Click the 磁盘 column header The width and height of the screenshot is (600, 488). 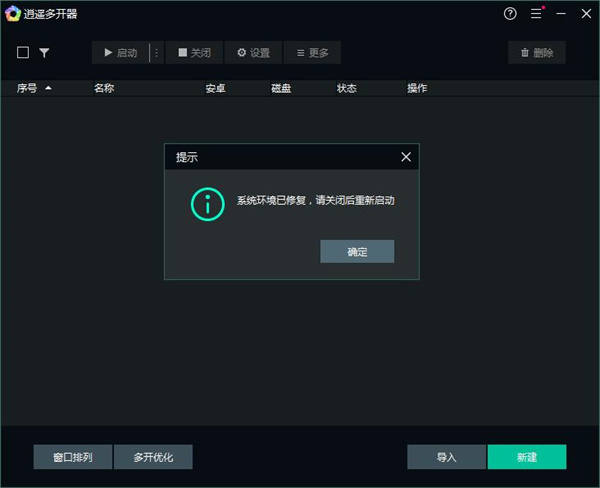(x=281, y=88)
